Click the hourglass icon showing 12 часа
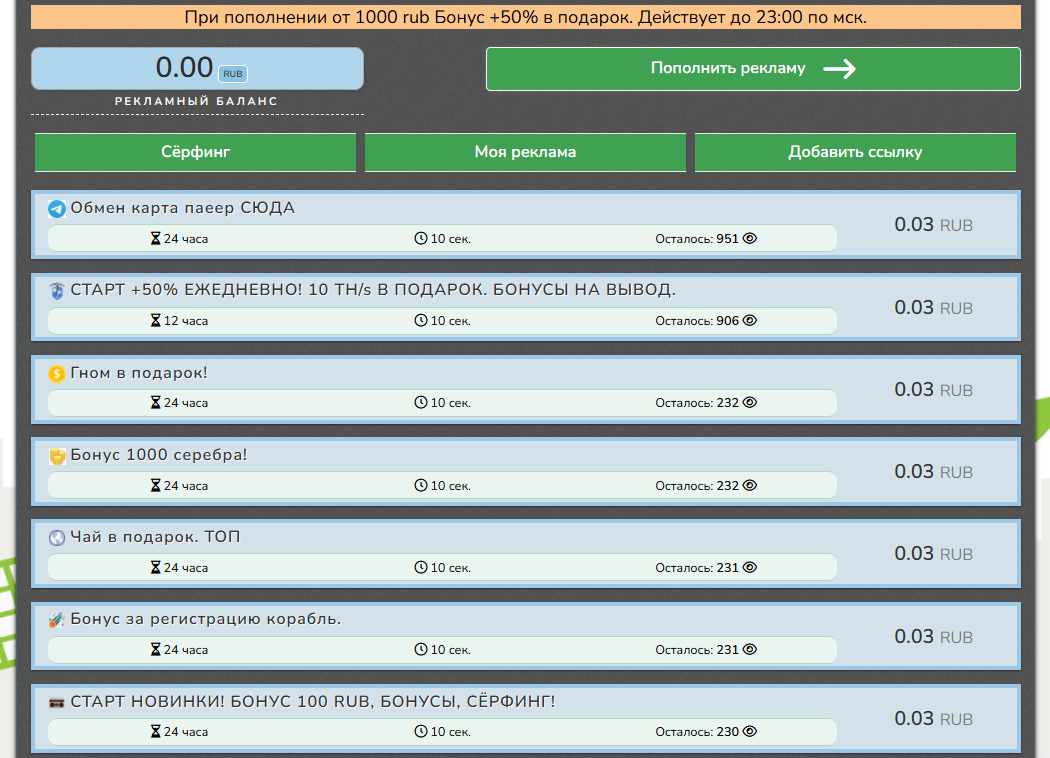 pos(155,321)
